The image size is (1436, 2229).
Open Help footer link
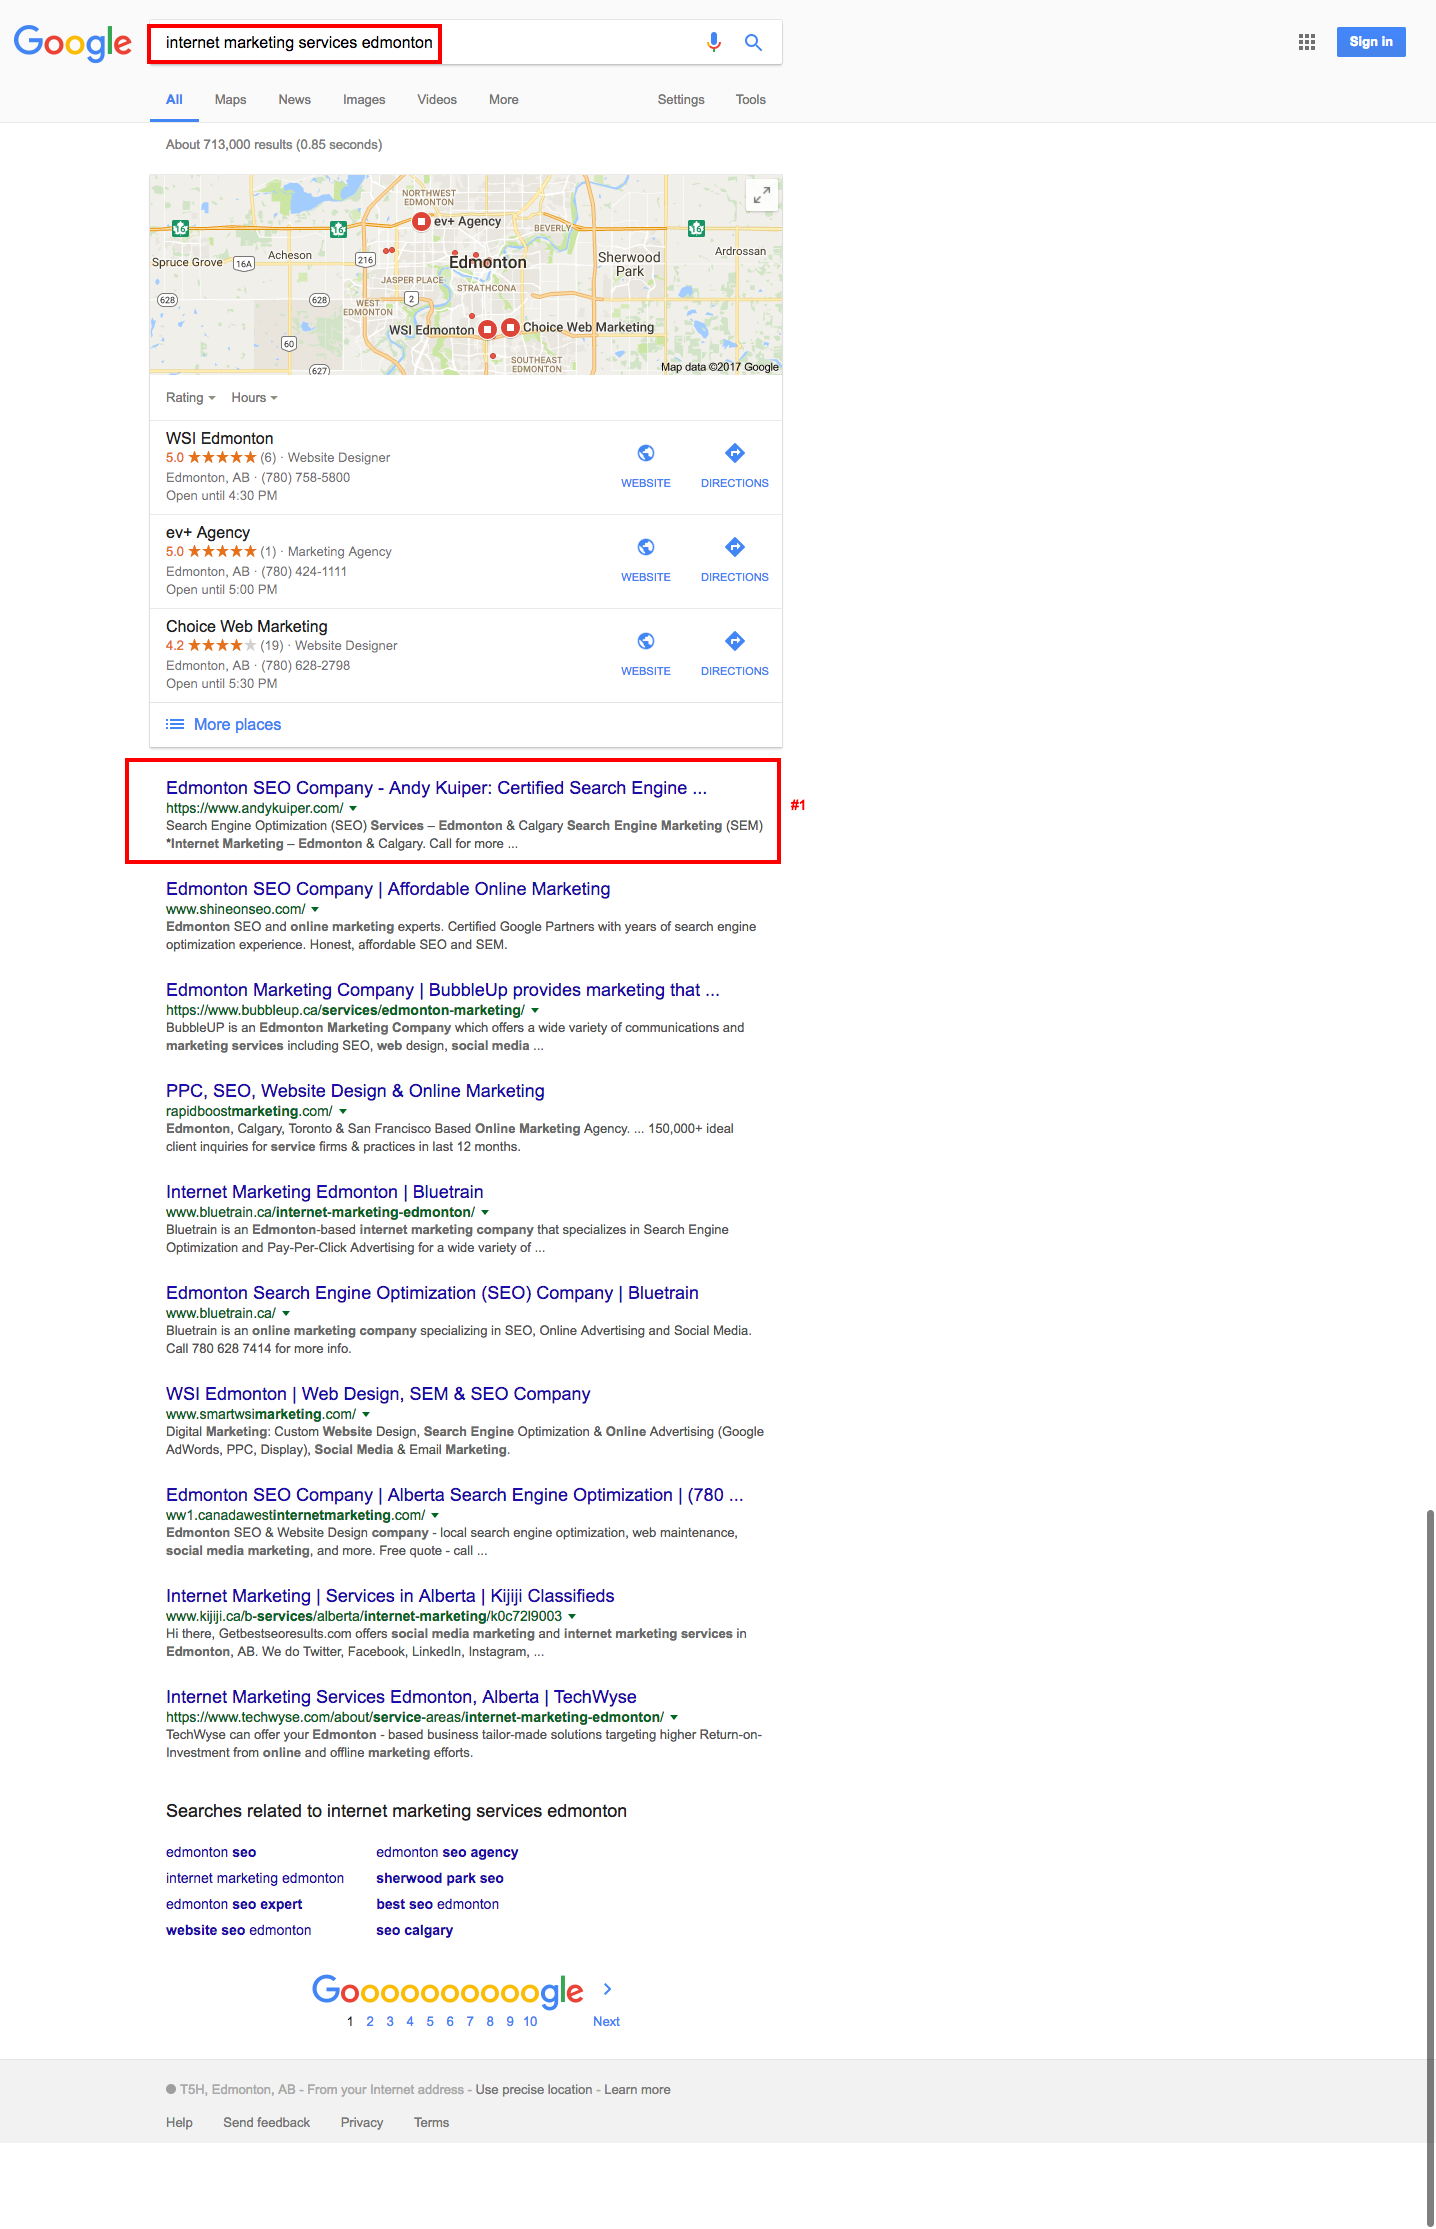point(179,2122)
